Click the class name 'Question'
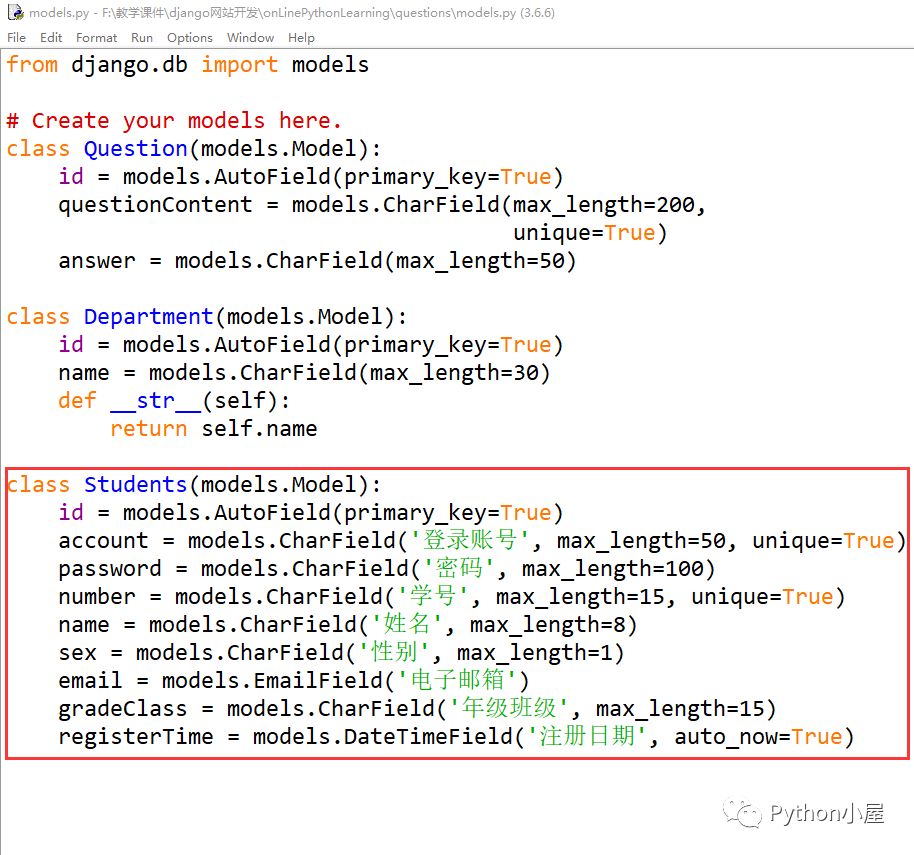The width and height of the screenshot is (914, 855). [135, 149]
